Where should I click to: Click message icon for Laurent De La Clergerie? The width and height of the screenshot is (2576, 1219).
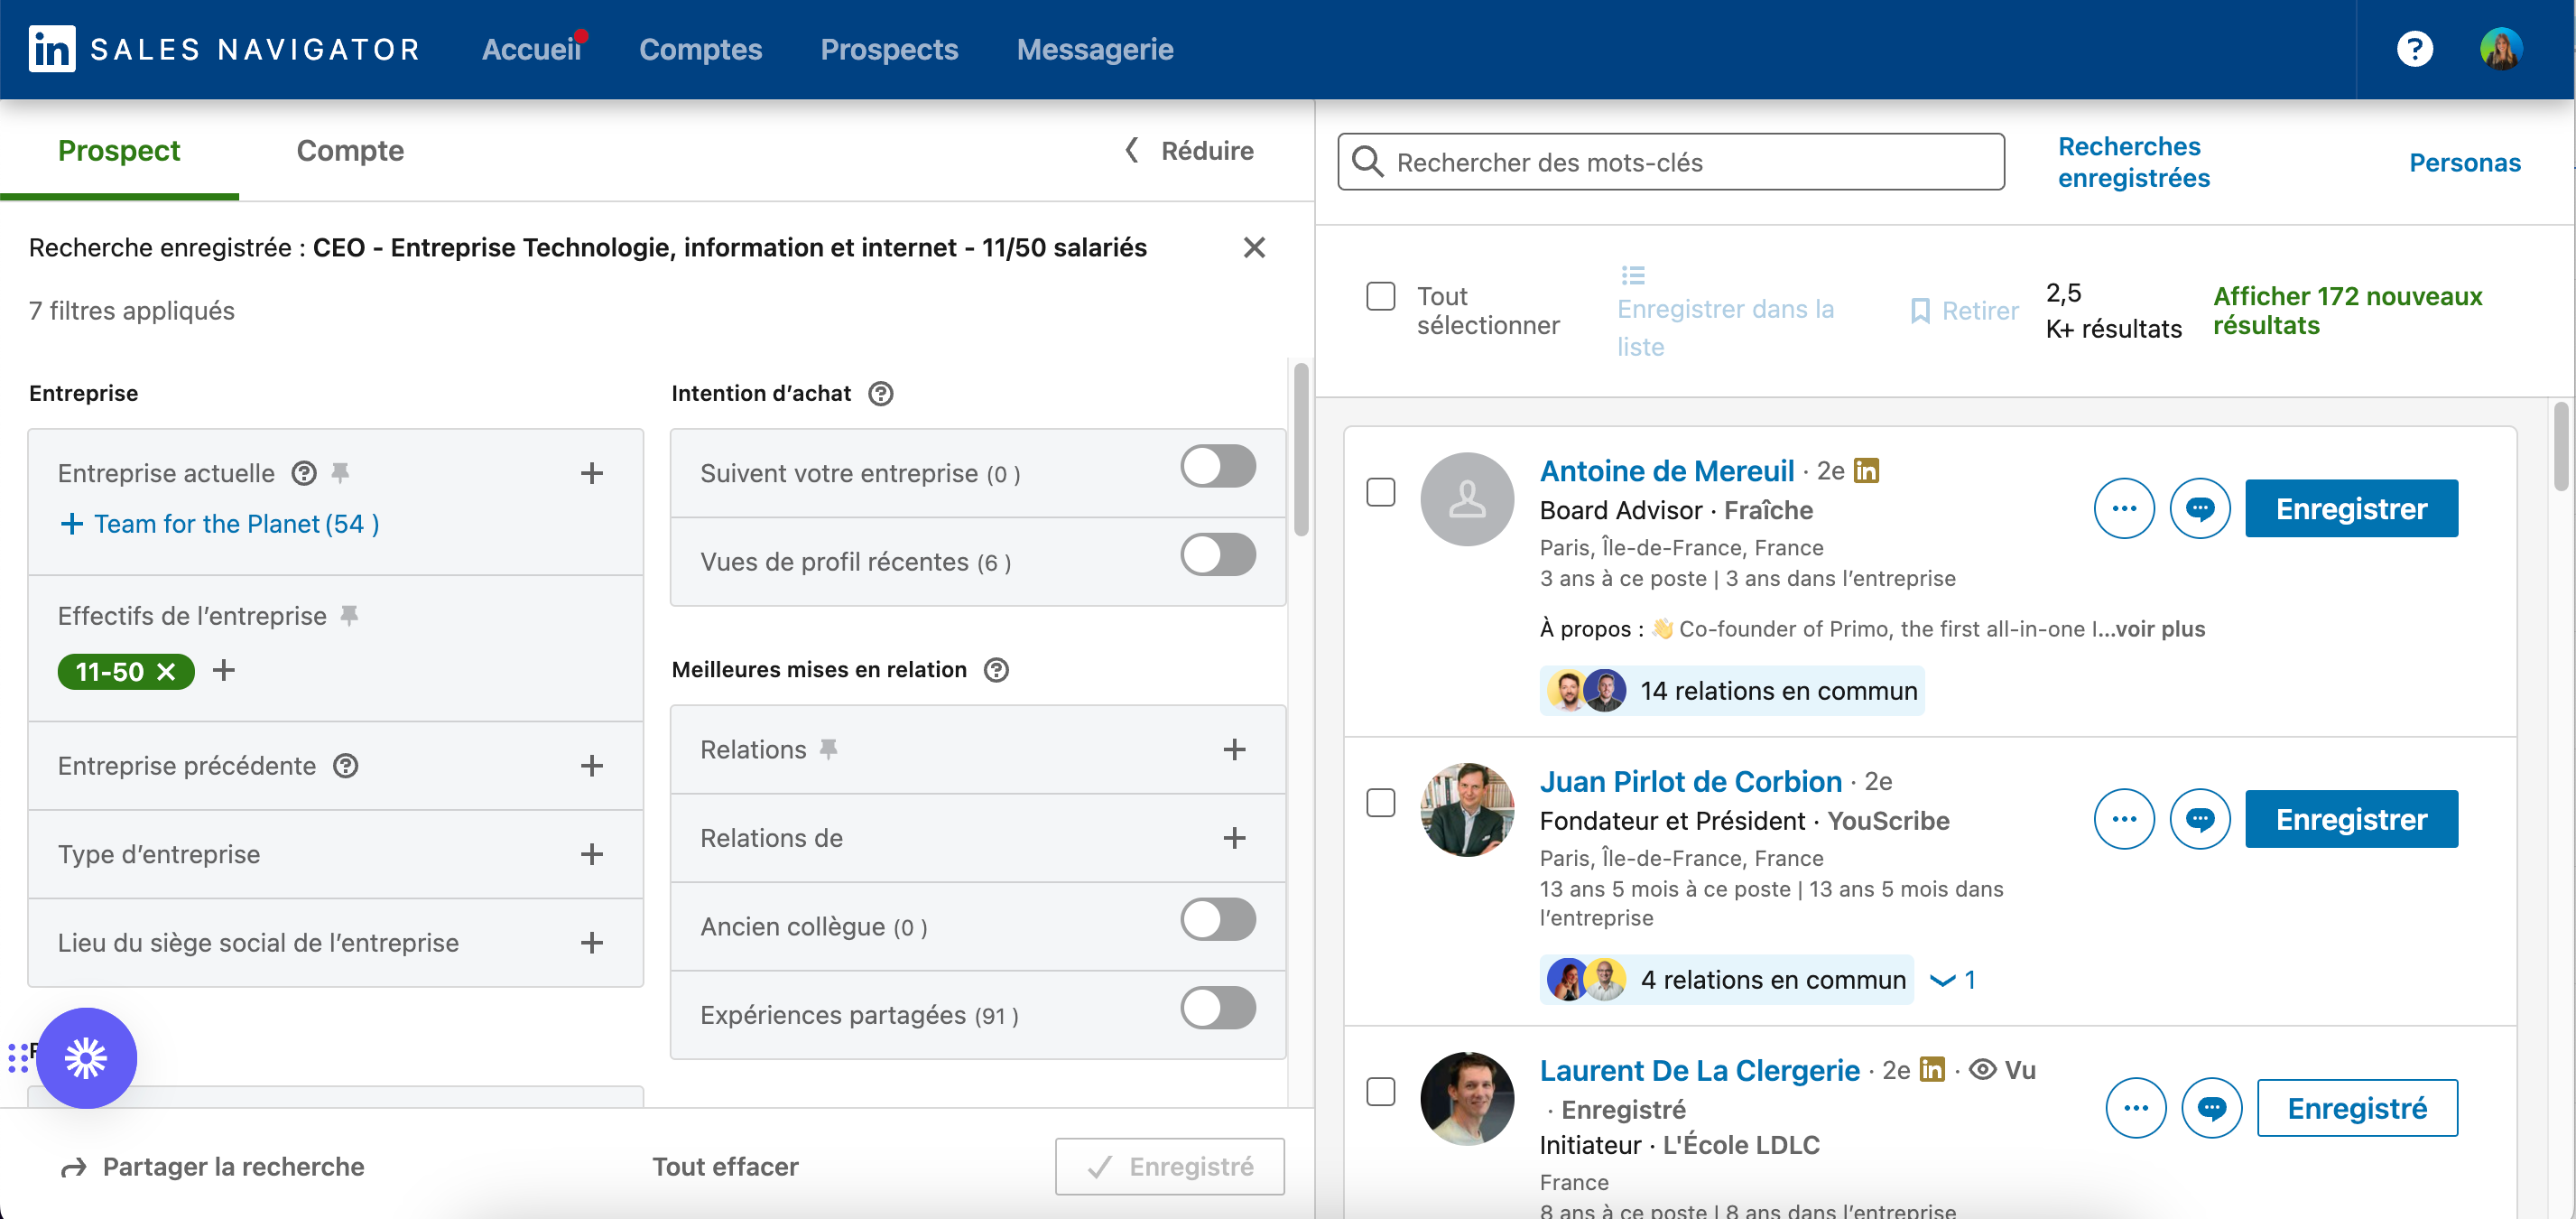point(2211,1108)
